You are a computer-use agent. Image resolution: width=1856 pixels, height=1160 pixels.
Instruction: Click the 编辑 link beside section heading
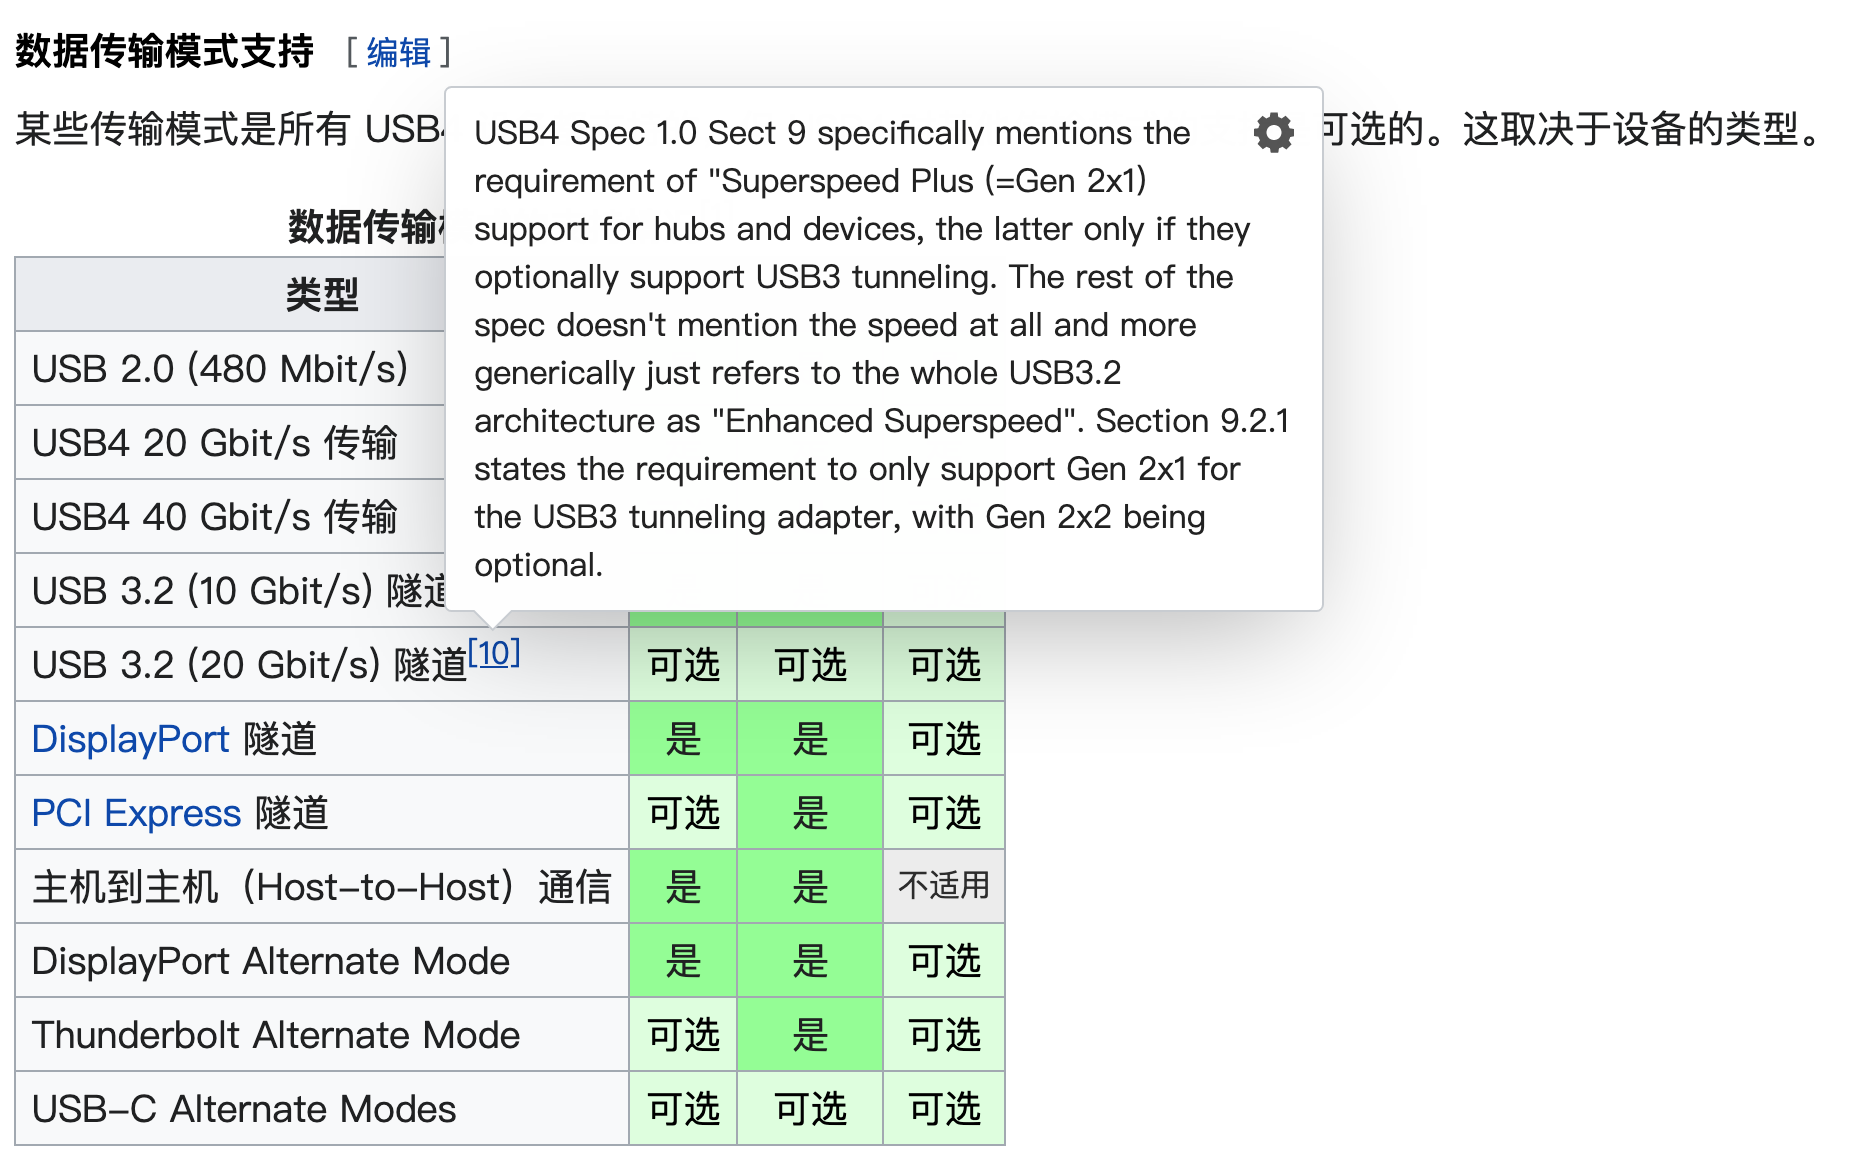pos(398,52)
